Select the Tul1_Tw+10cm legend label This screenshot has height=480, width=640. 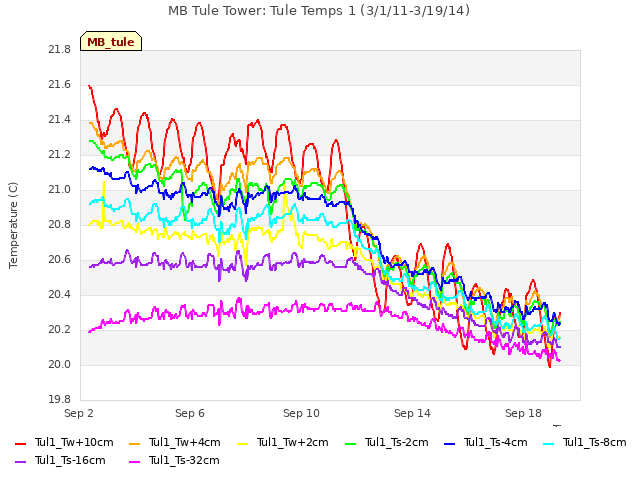tap(74, 442)
